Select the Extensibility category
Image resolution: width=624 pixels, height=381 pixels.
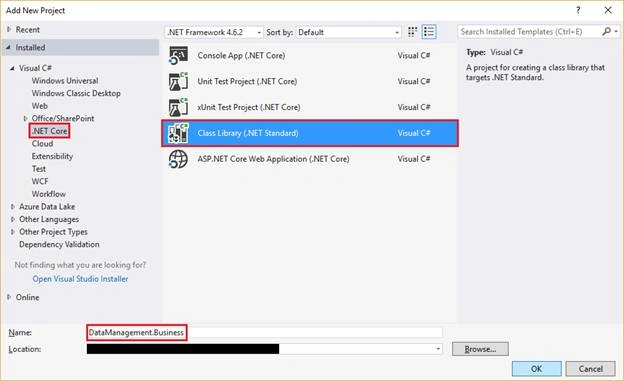click(52, 156)
